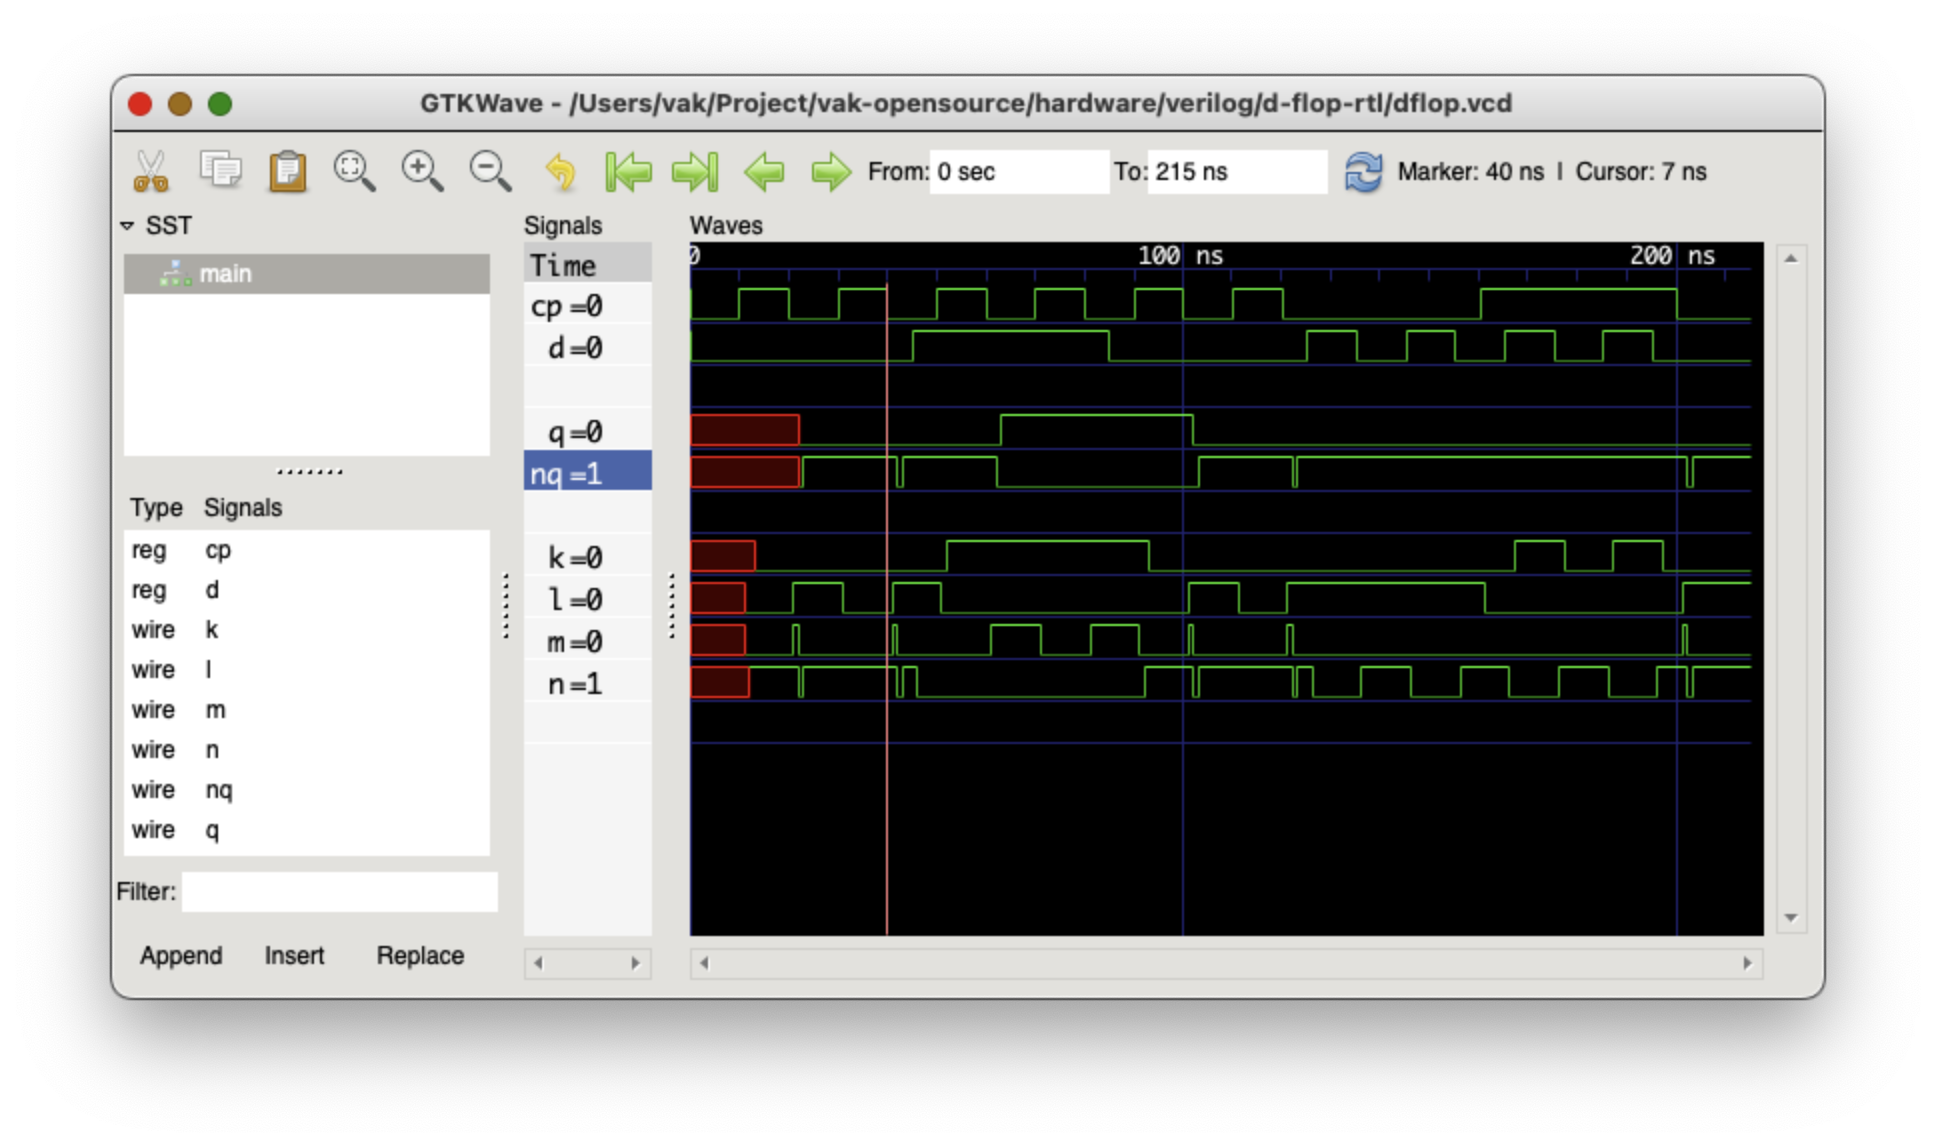1936x1146 pixels.
Task: Click the Insert button
Action: pos(294,955)
